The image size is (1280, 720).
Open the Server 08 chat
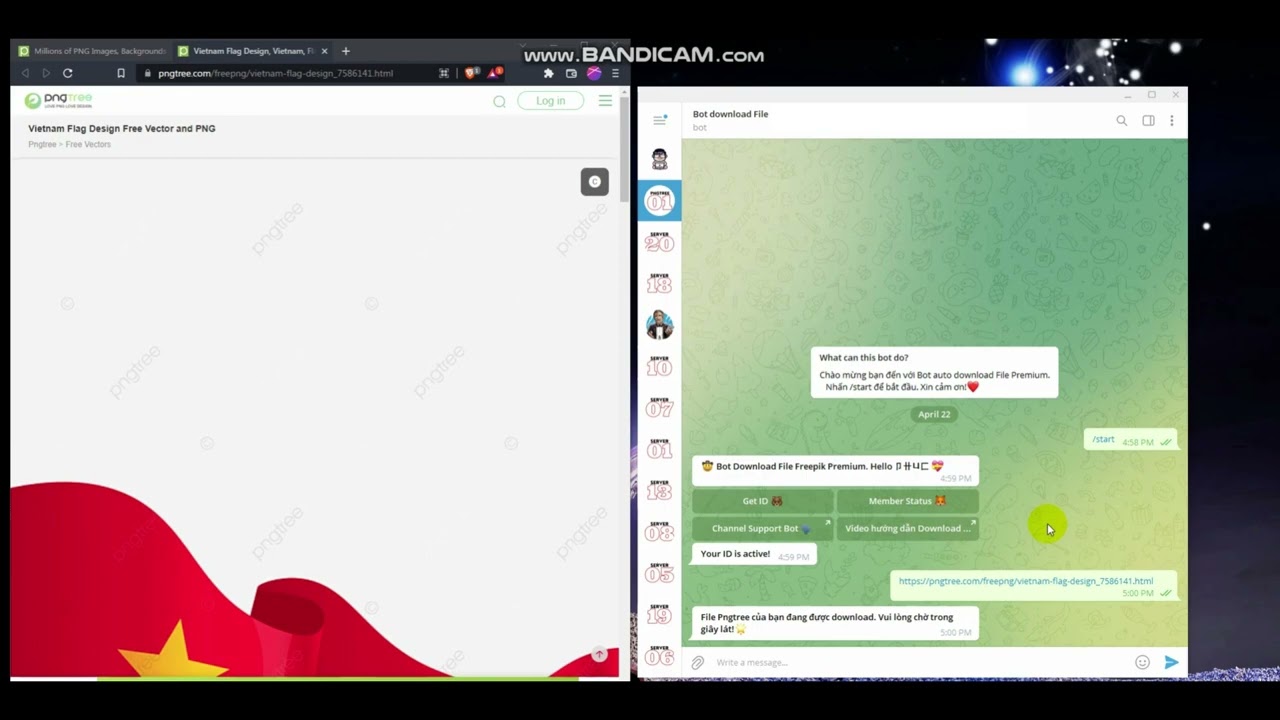coord(659,532)
